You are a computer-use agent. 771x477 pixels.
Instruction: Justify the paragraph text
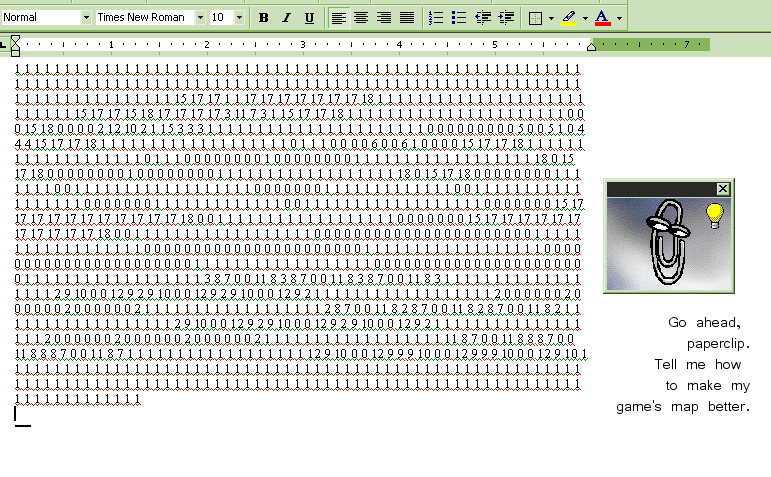pos(407,18)
